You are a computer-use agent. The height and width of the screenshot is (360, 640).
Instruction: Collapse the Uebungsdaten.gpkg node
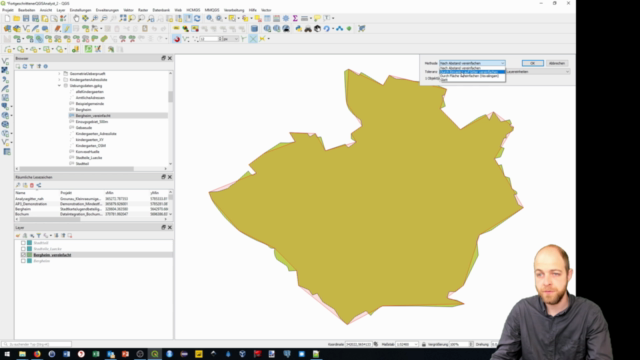pos(59,86)
